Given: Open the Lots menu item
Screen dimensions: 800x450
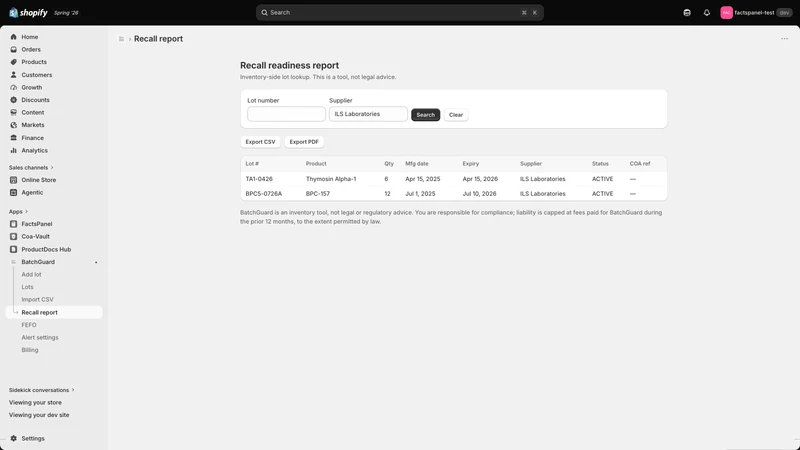Looking at the screenshot, I should coord(27,287).
